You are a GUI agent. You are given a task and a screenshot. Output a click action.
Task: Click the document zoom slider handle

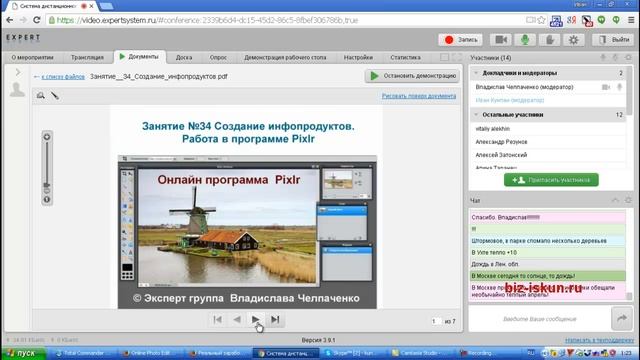[47, 186]
